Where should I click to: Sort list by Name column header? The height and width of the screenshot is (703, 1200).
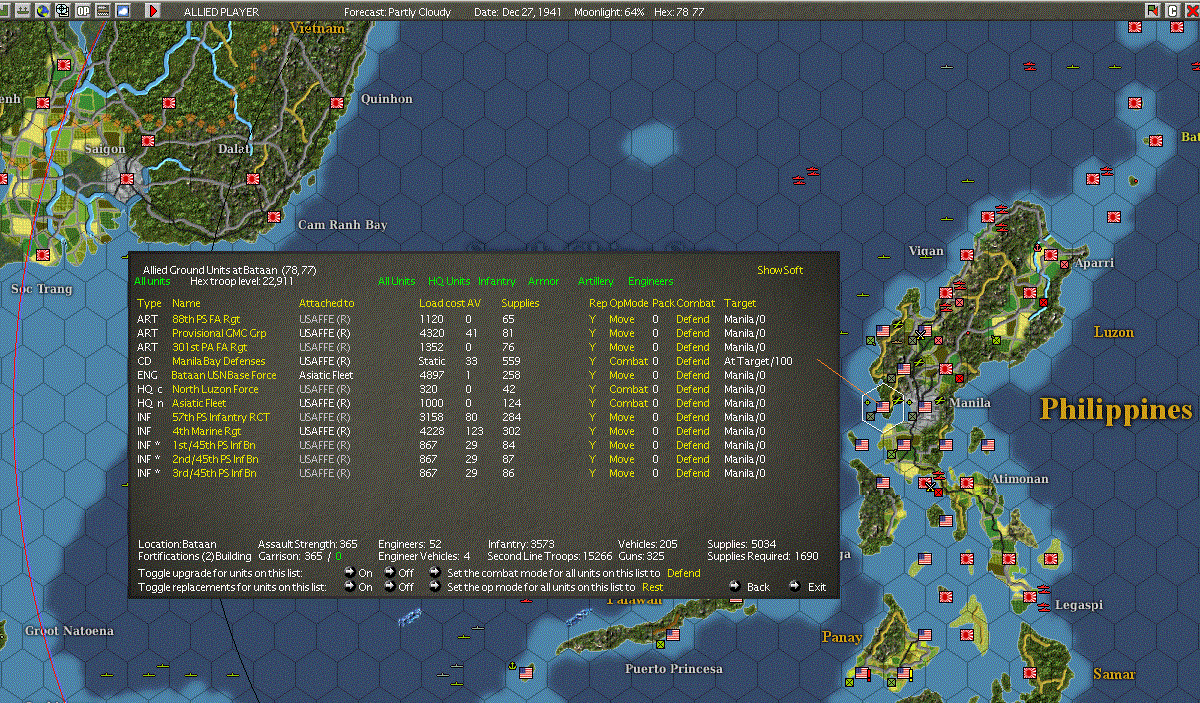coord(186,303)
